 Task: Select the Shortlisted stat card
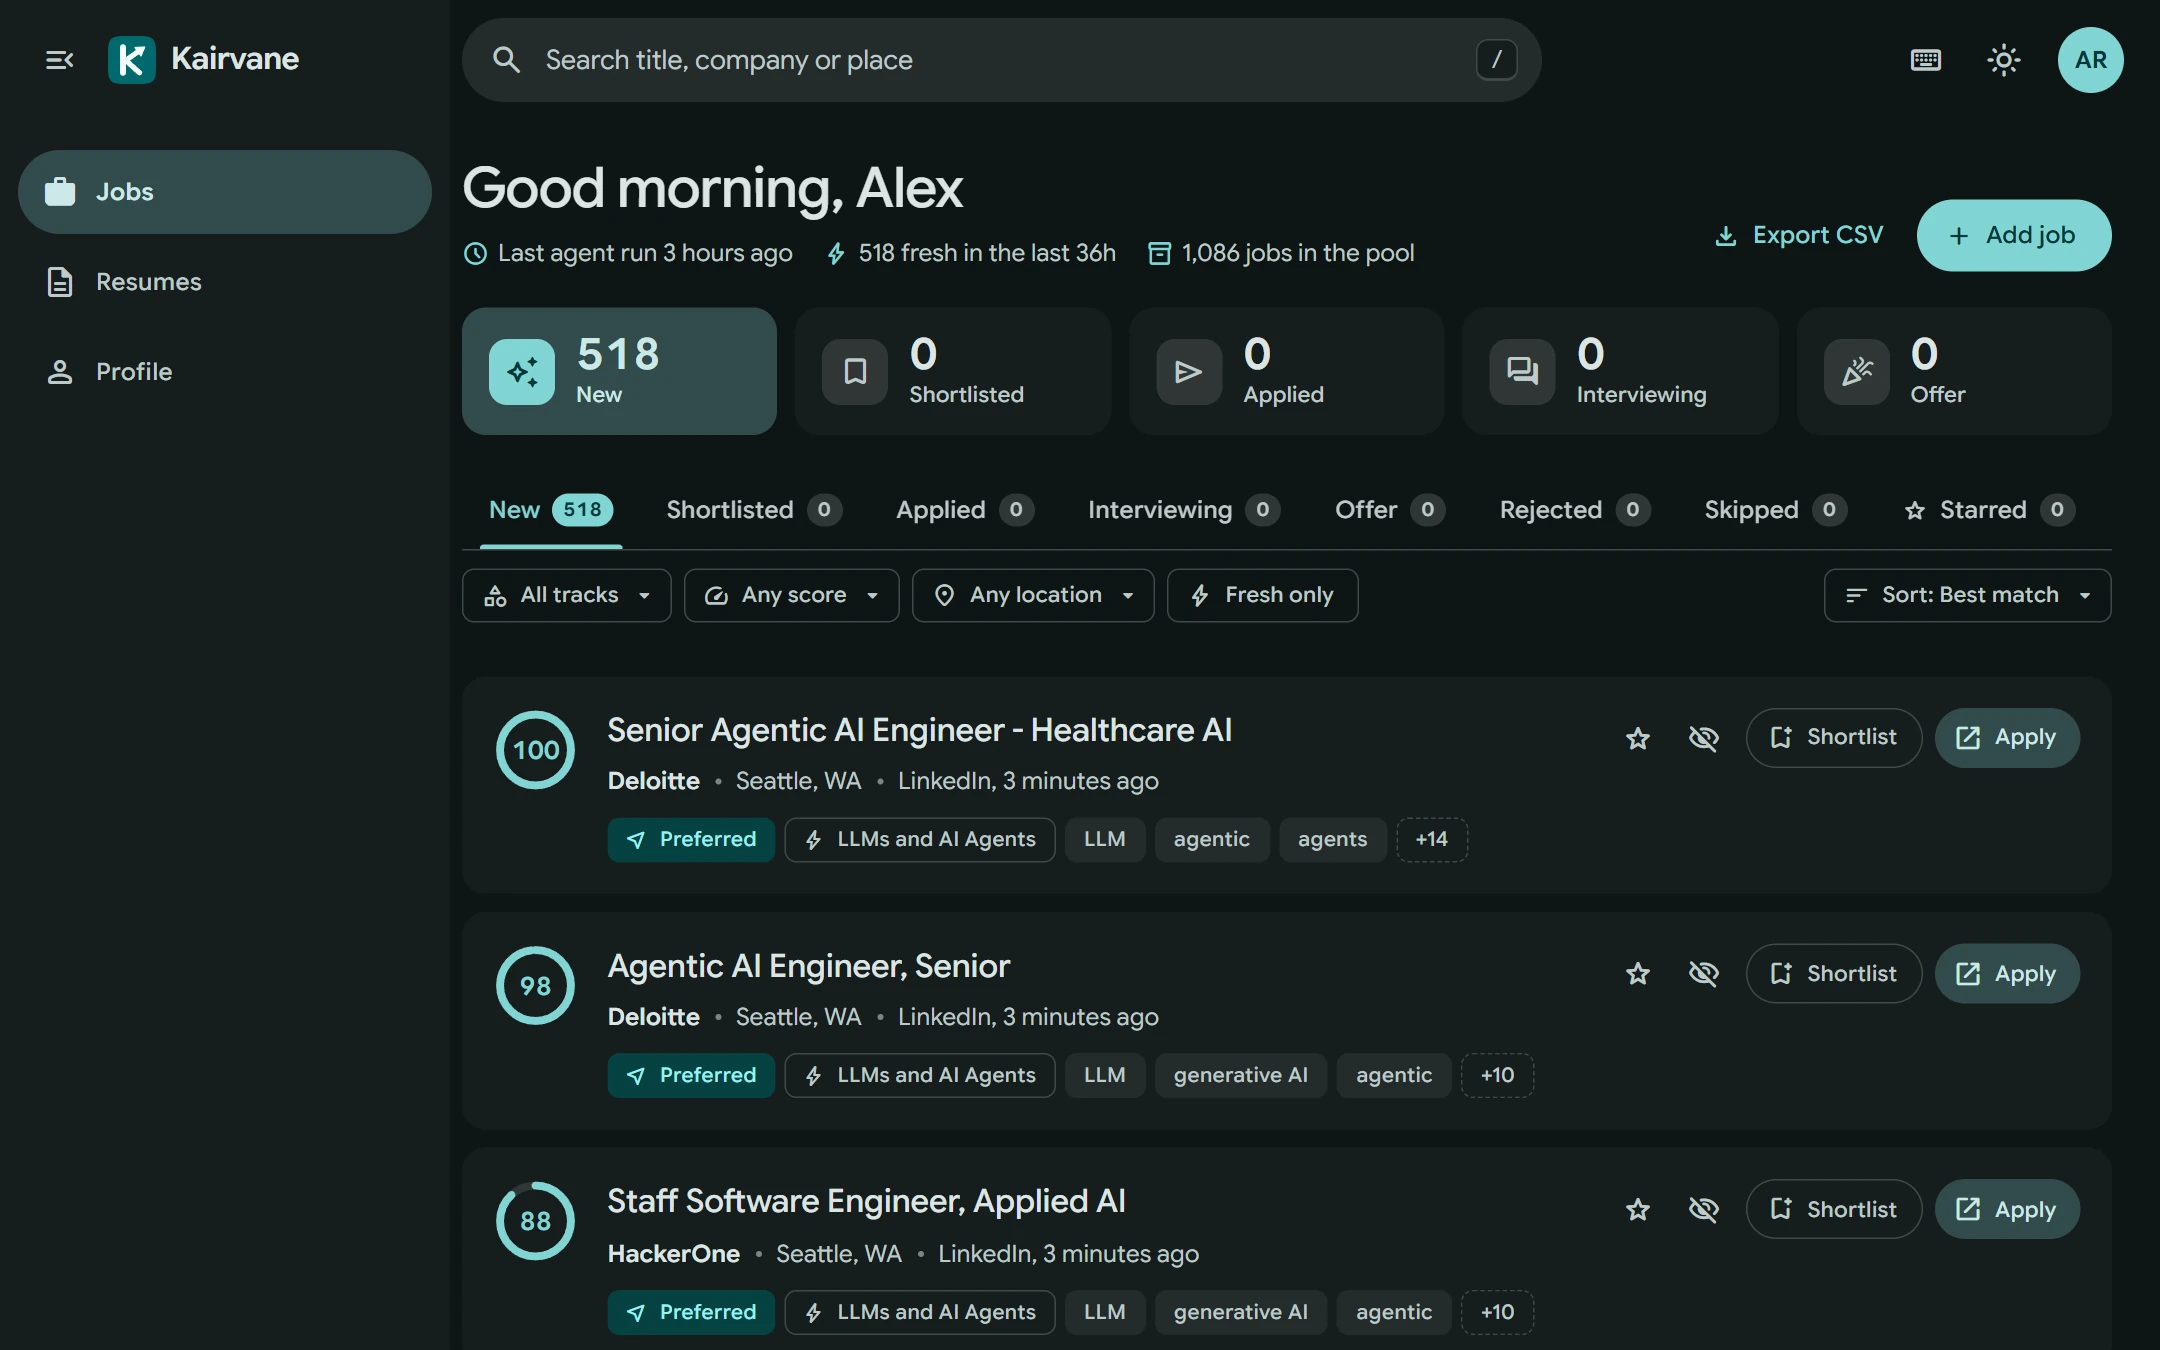[953, 371]
